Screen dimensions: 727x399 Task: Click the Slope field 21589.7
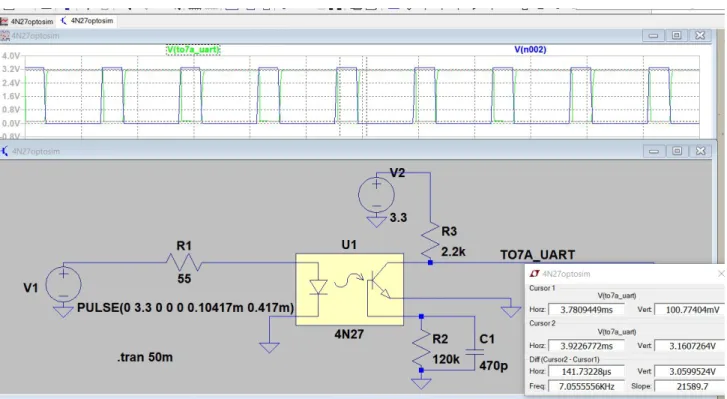tap(689, 386)
